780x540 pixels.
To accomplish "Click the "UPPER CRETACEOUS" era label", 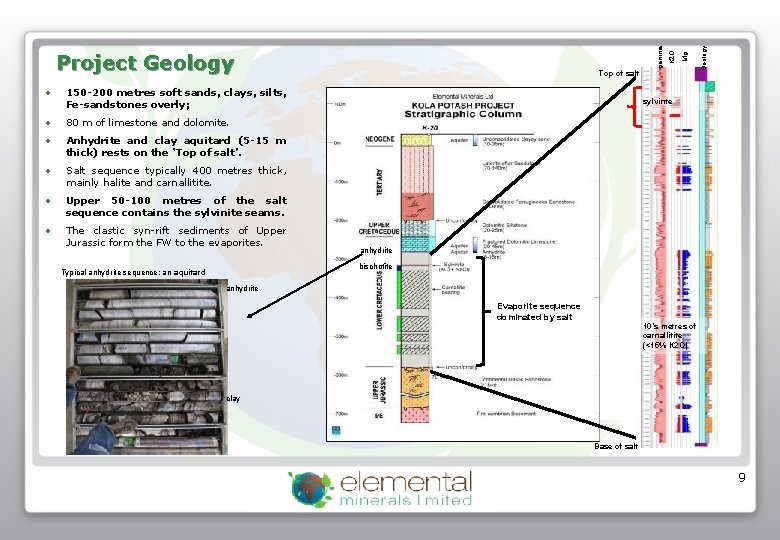I will [379, 228].
